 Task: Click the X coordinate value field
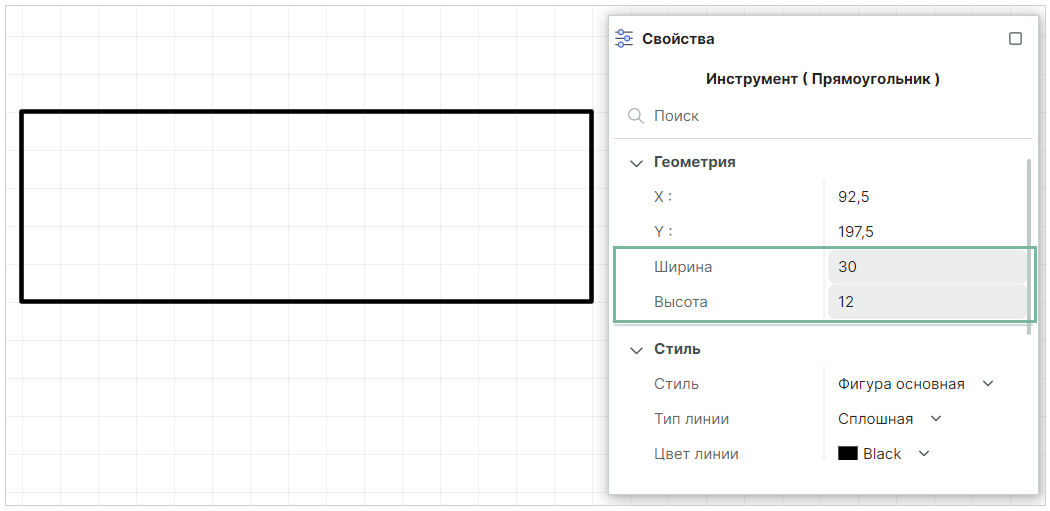tap(925, 197)
